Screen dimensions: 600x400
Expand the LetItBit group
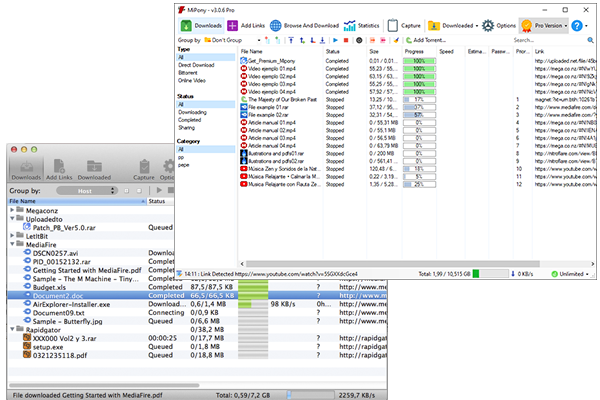pyautogui.click(x=12, y=235)
